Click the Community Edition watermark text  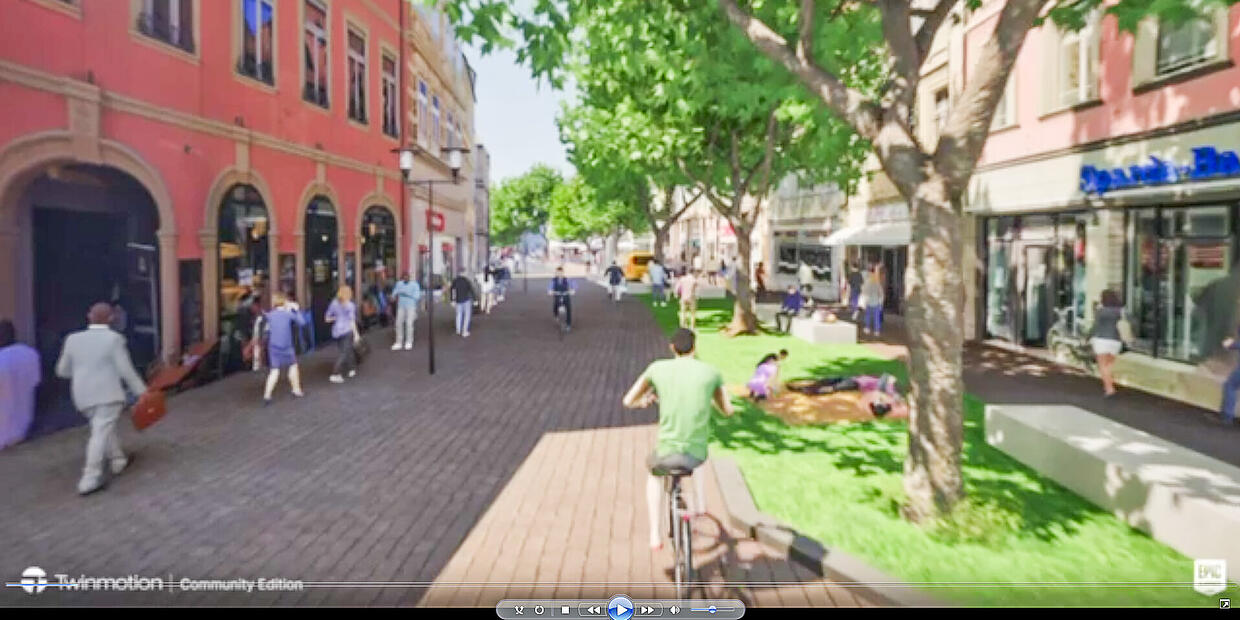pyautogui.click(x=241, y=584)
